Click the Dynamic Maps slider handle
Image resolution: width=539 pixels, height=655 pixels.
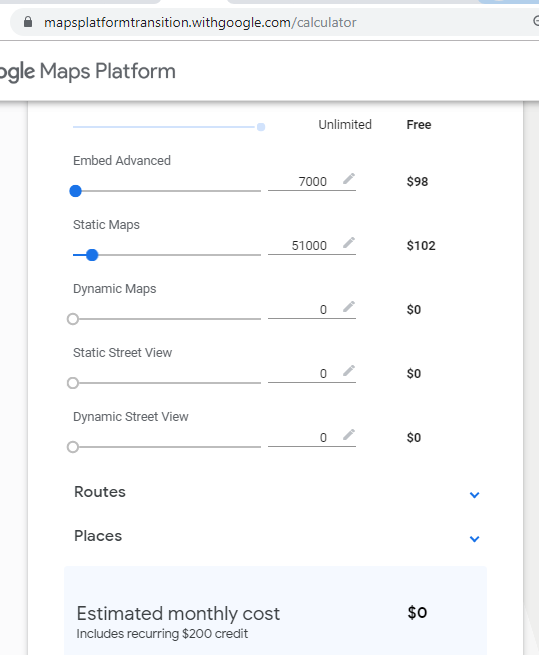click(x=73, y=319)
